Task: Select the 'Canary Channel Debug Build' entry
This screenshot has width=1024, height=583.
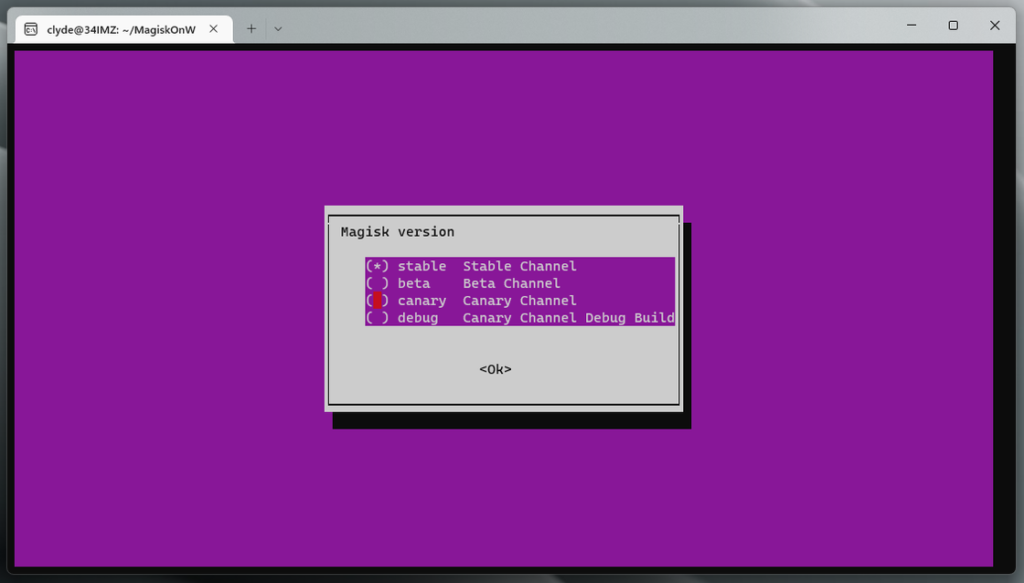Action: pos(568,318)
